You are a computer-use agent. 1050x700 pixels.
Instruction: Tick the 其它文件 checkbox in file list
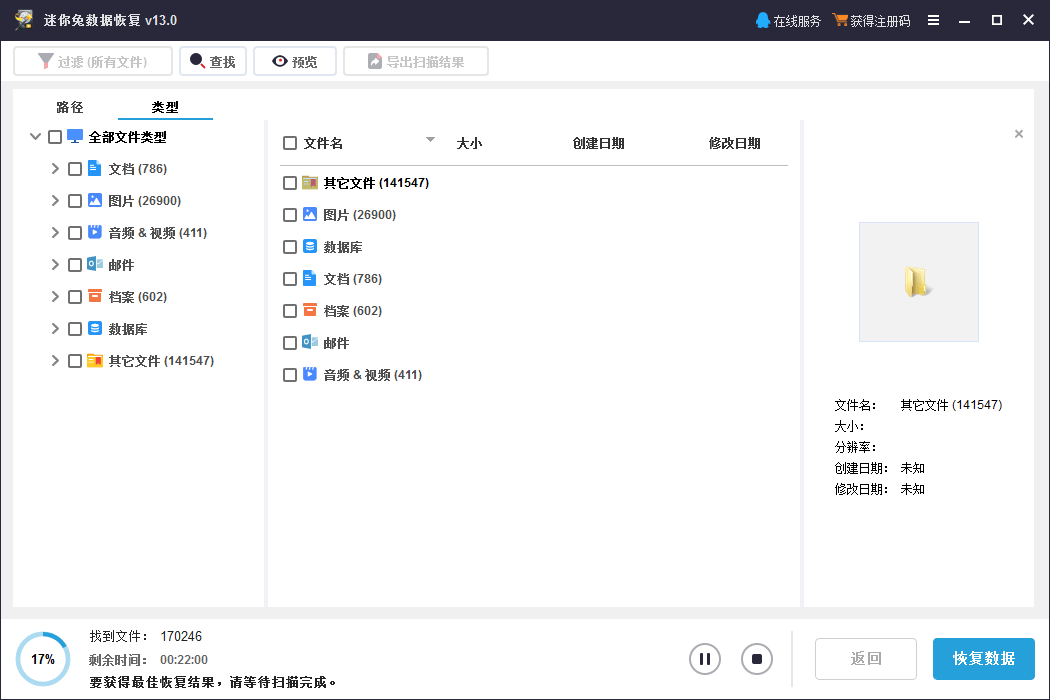click(290, 183)
